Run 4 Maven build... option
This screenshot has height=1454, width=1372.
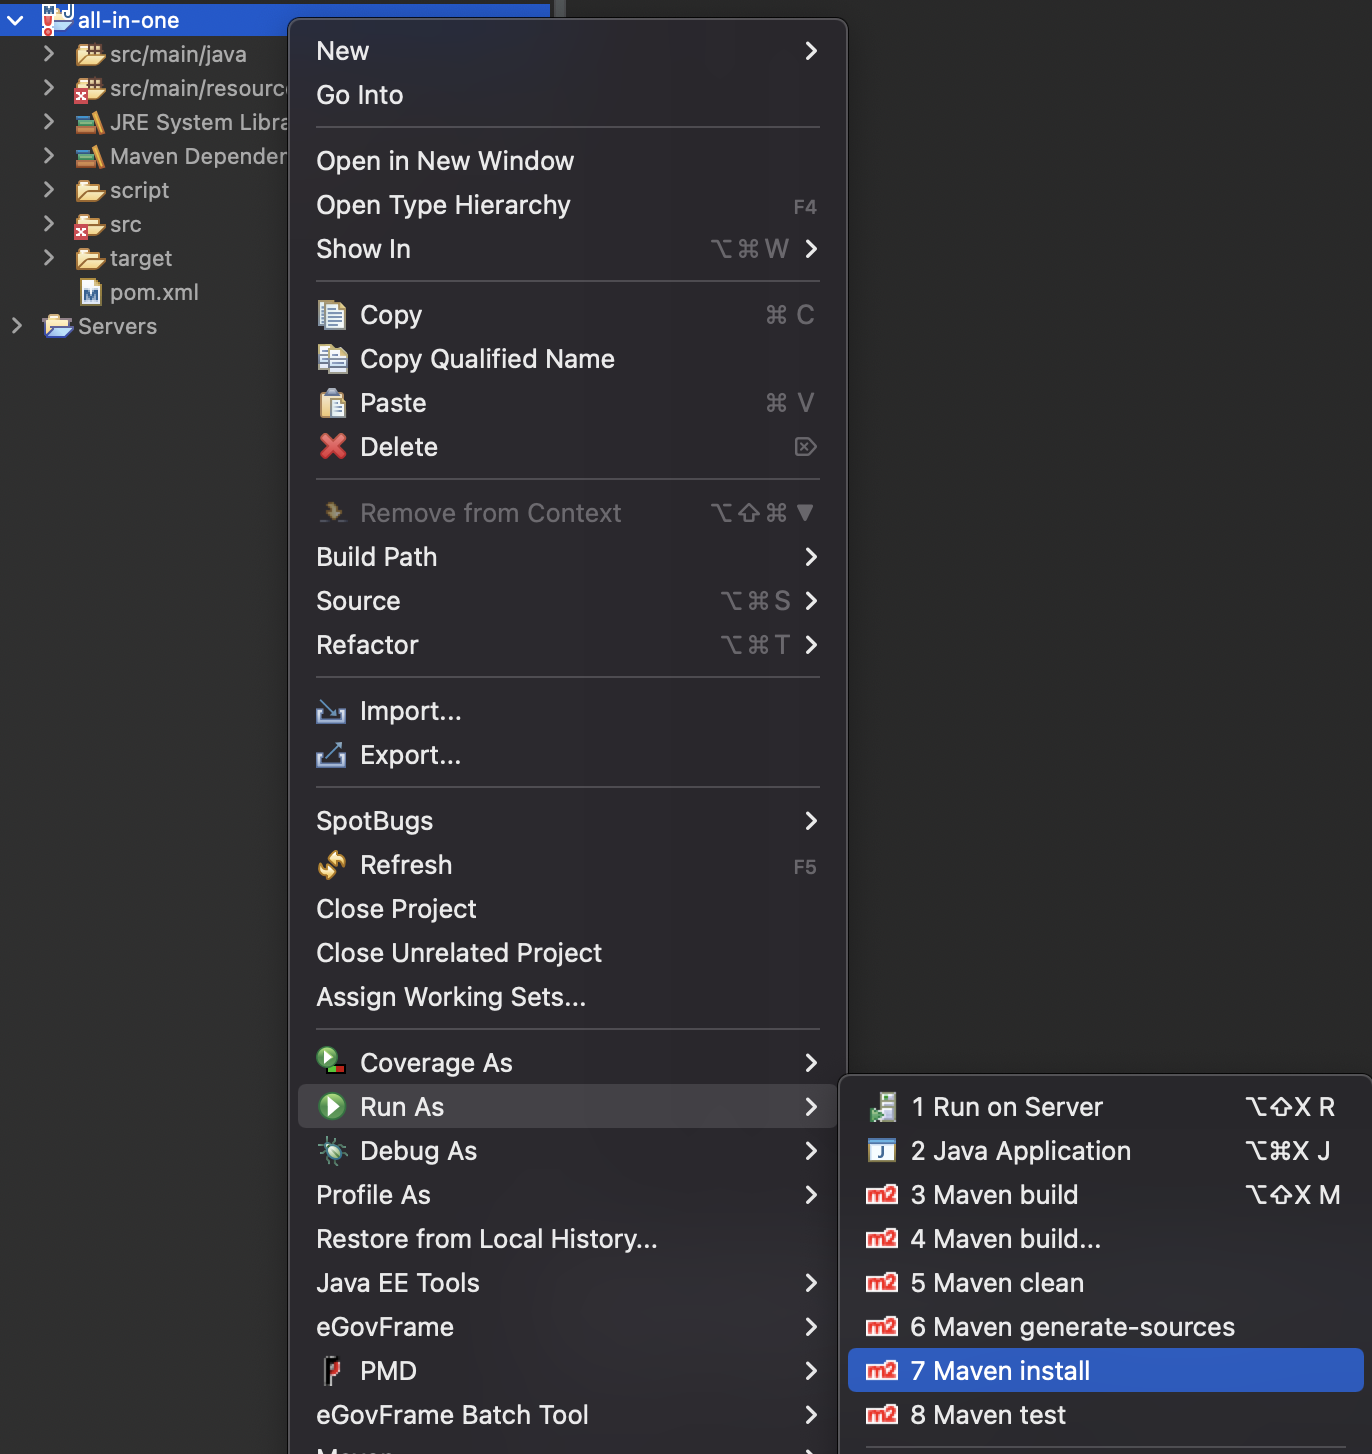click(1106, 1239)
